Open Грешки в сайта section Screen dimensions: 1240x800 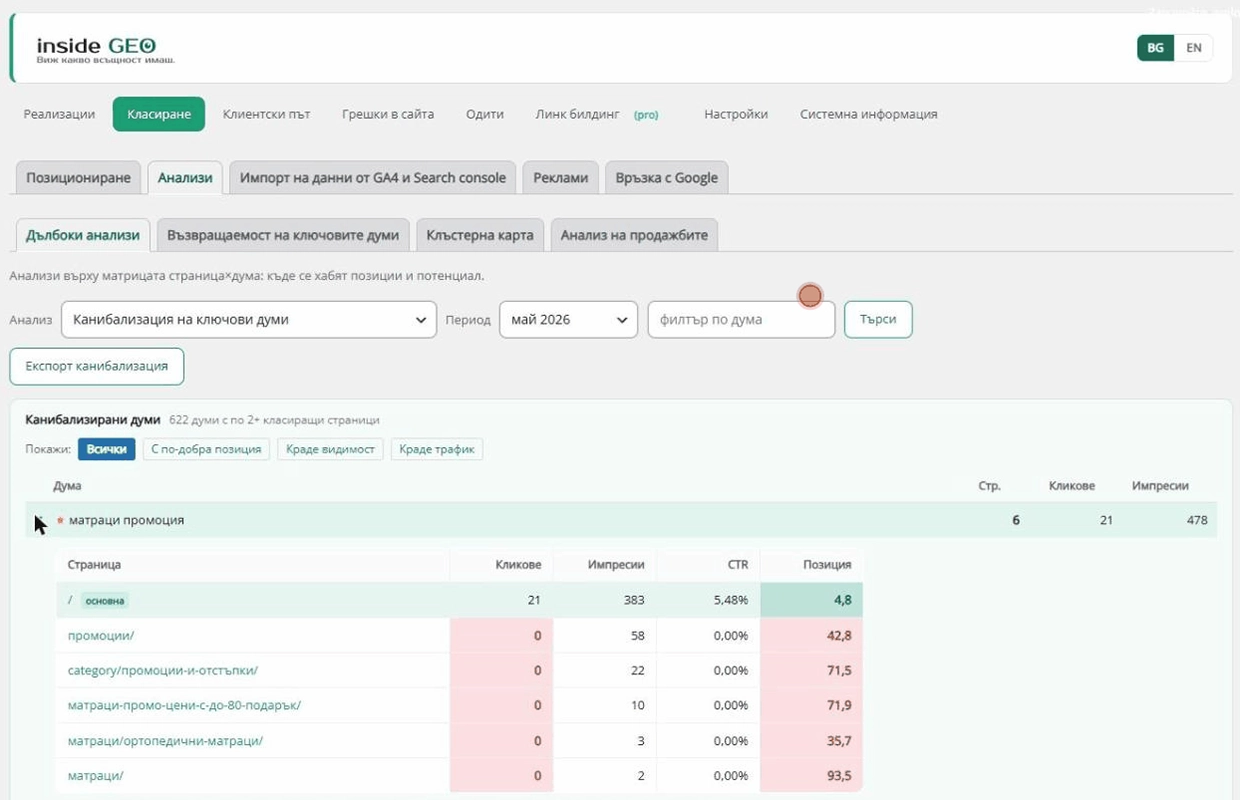[x=388, y=114]
